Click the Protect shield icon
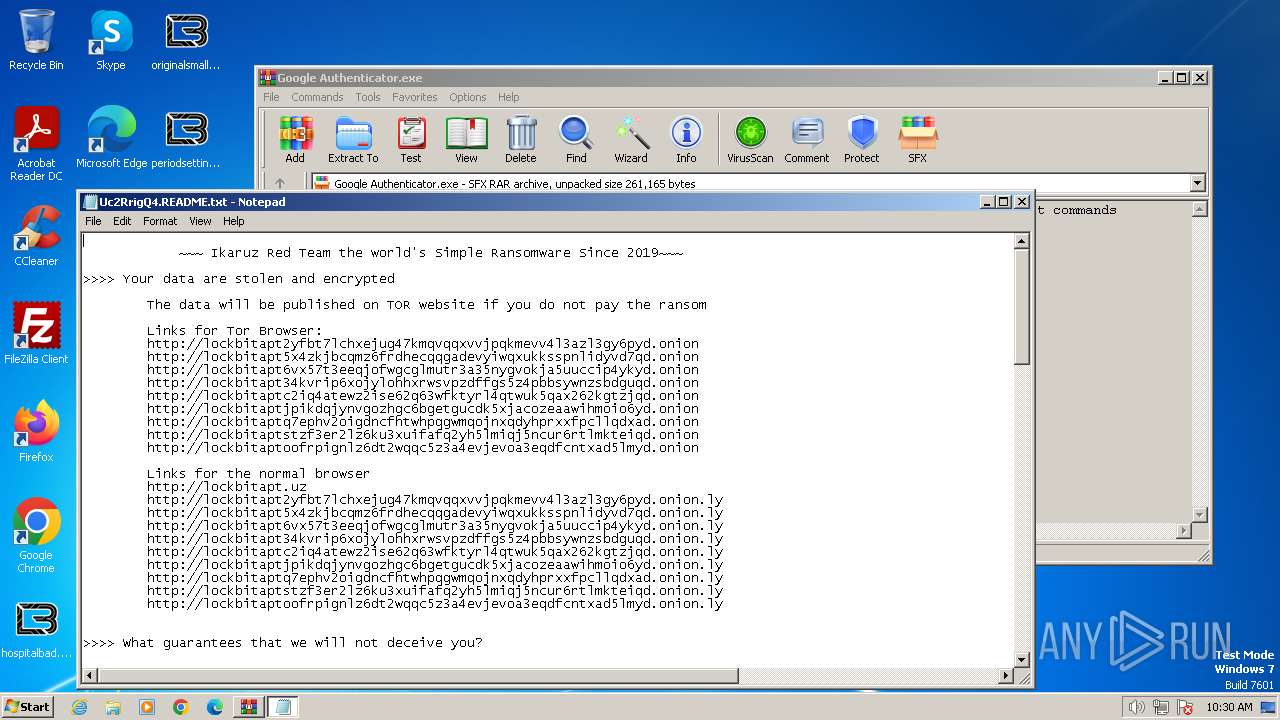Screen dimensions: 1280x720 tap(861, 140)
